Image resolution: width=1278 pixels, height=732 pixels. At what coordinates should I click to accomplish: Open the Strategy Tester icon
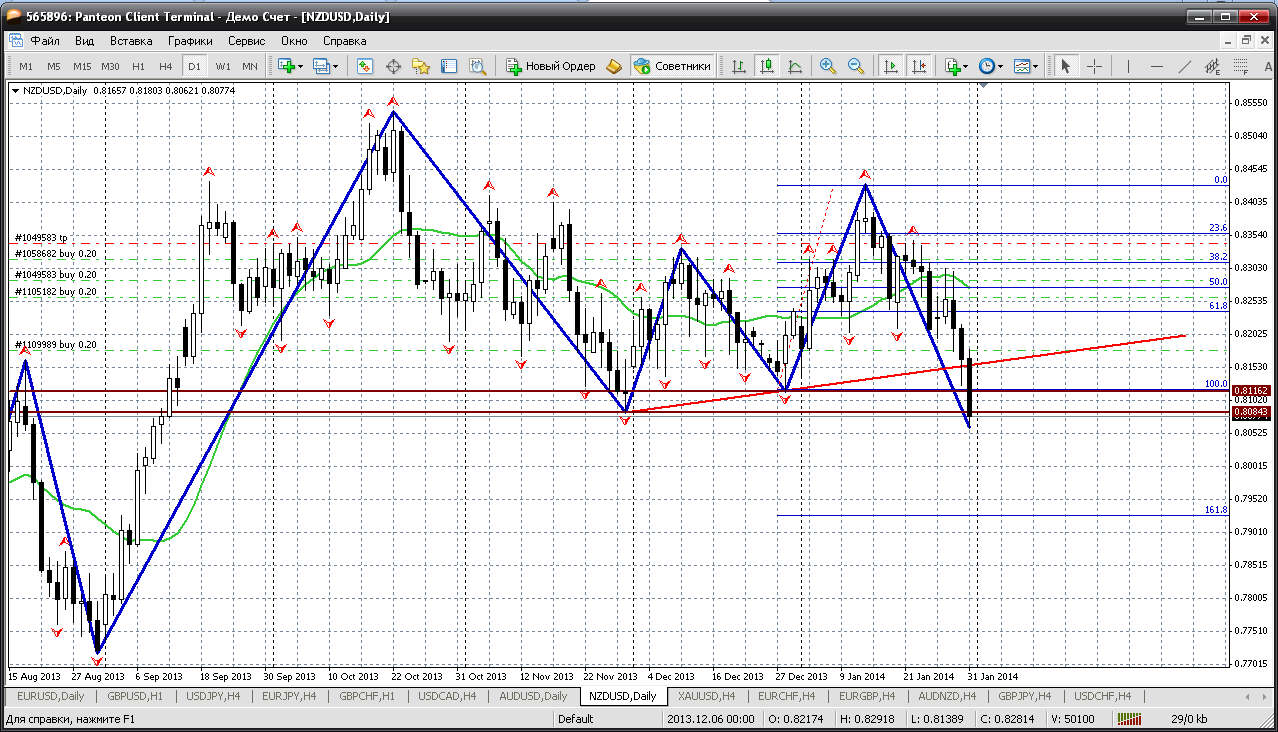[x=478, y=66]
